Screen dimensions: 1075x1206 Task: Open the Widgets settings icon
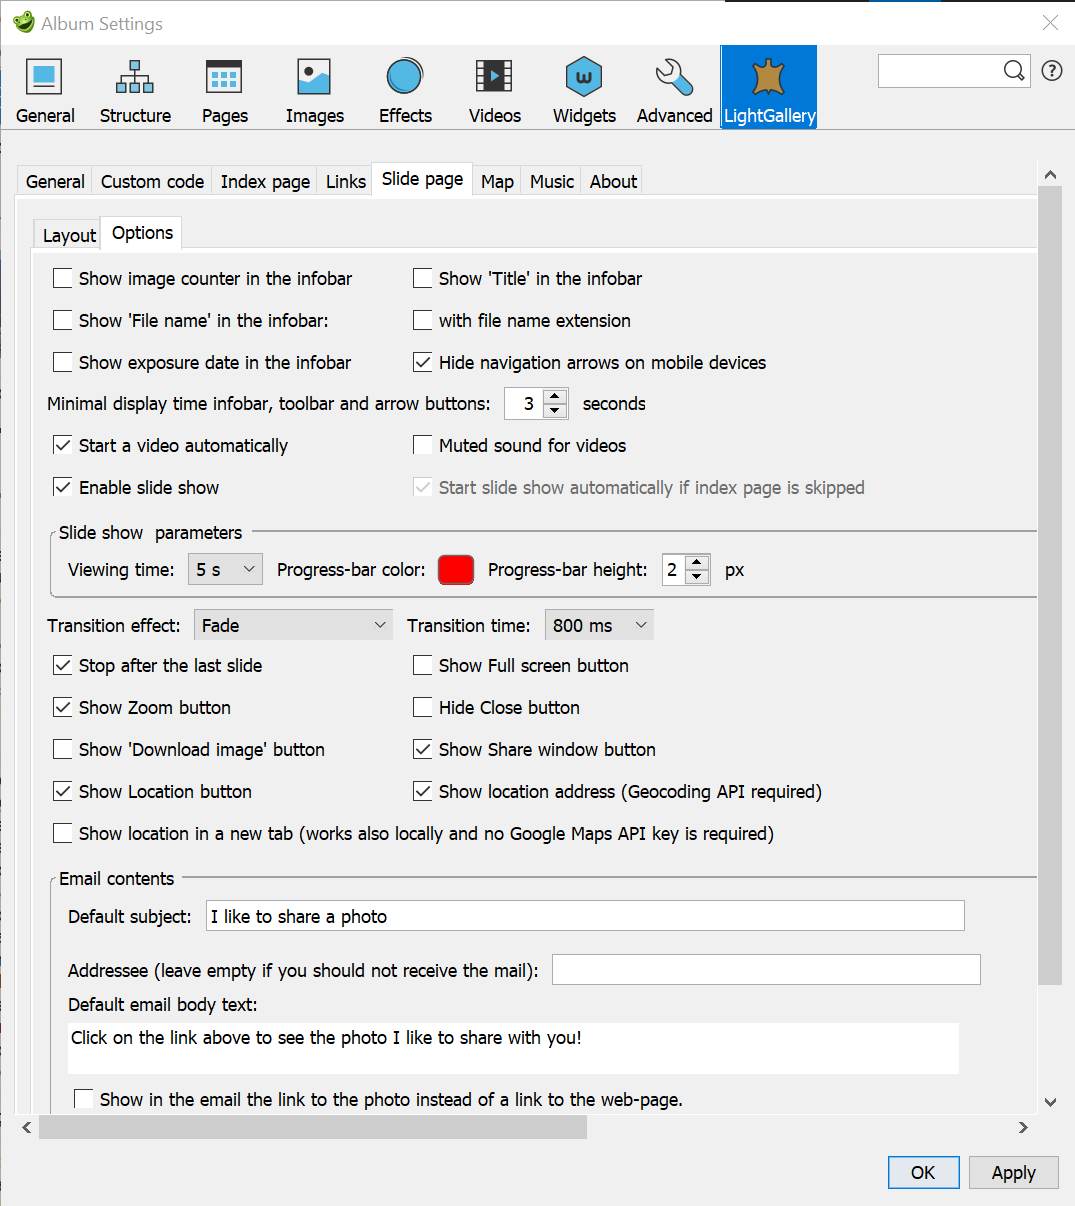pyautogui.click(x=583, y=88)
